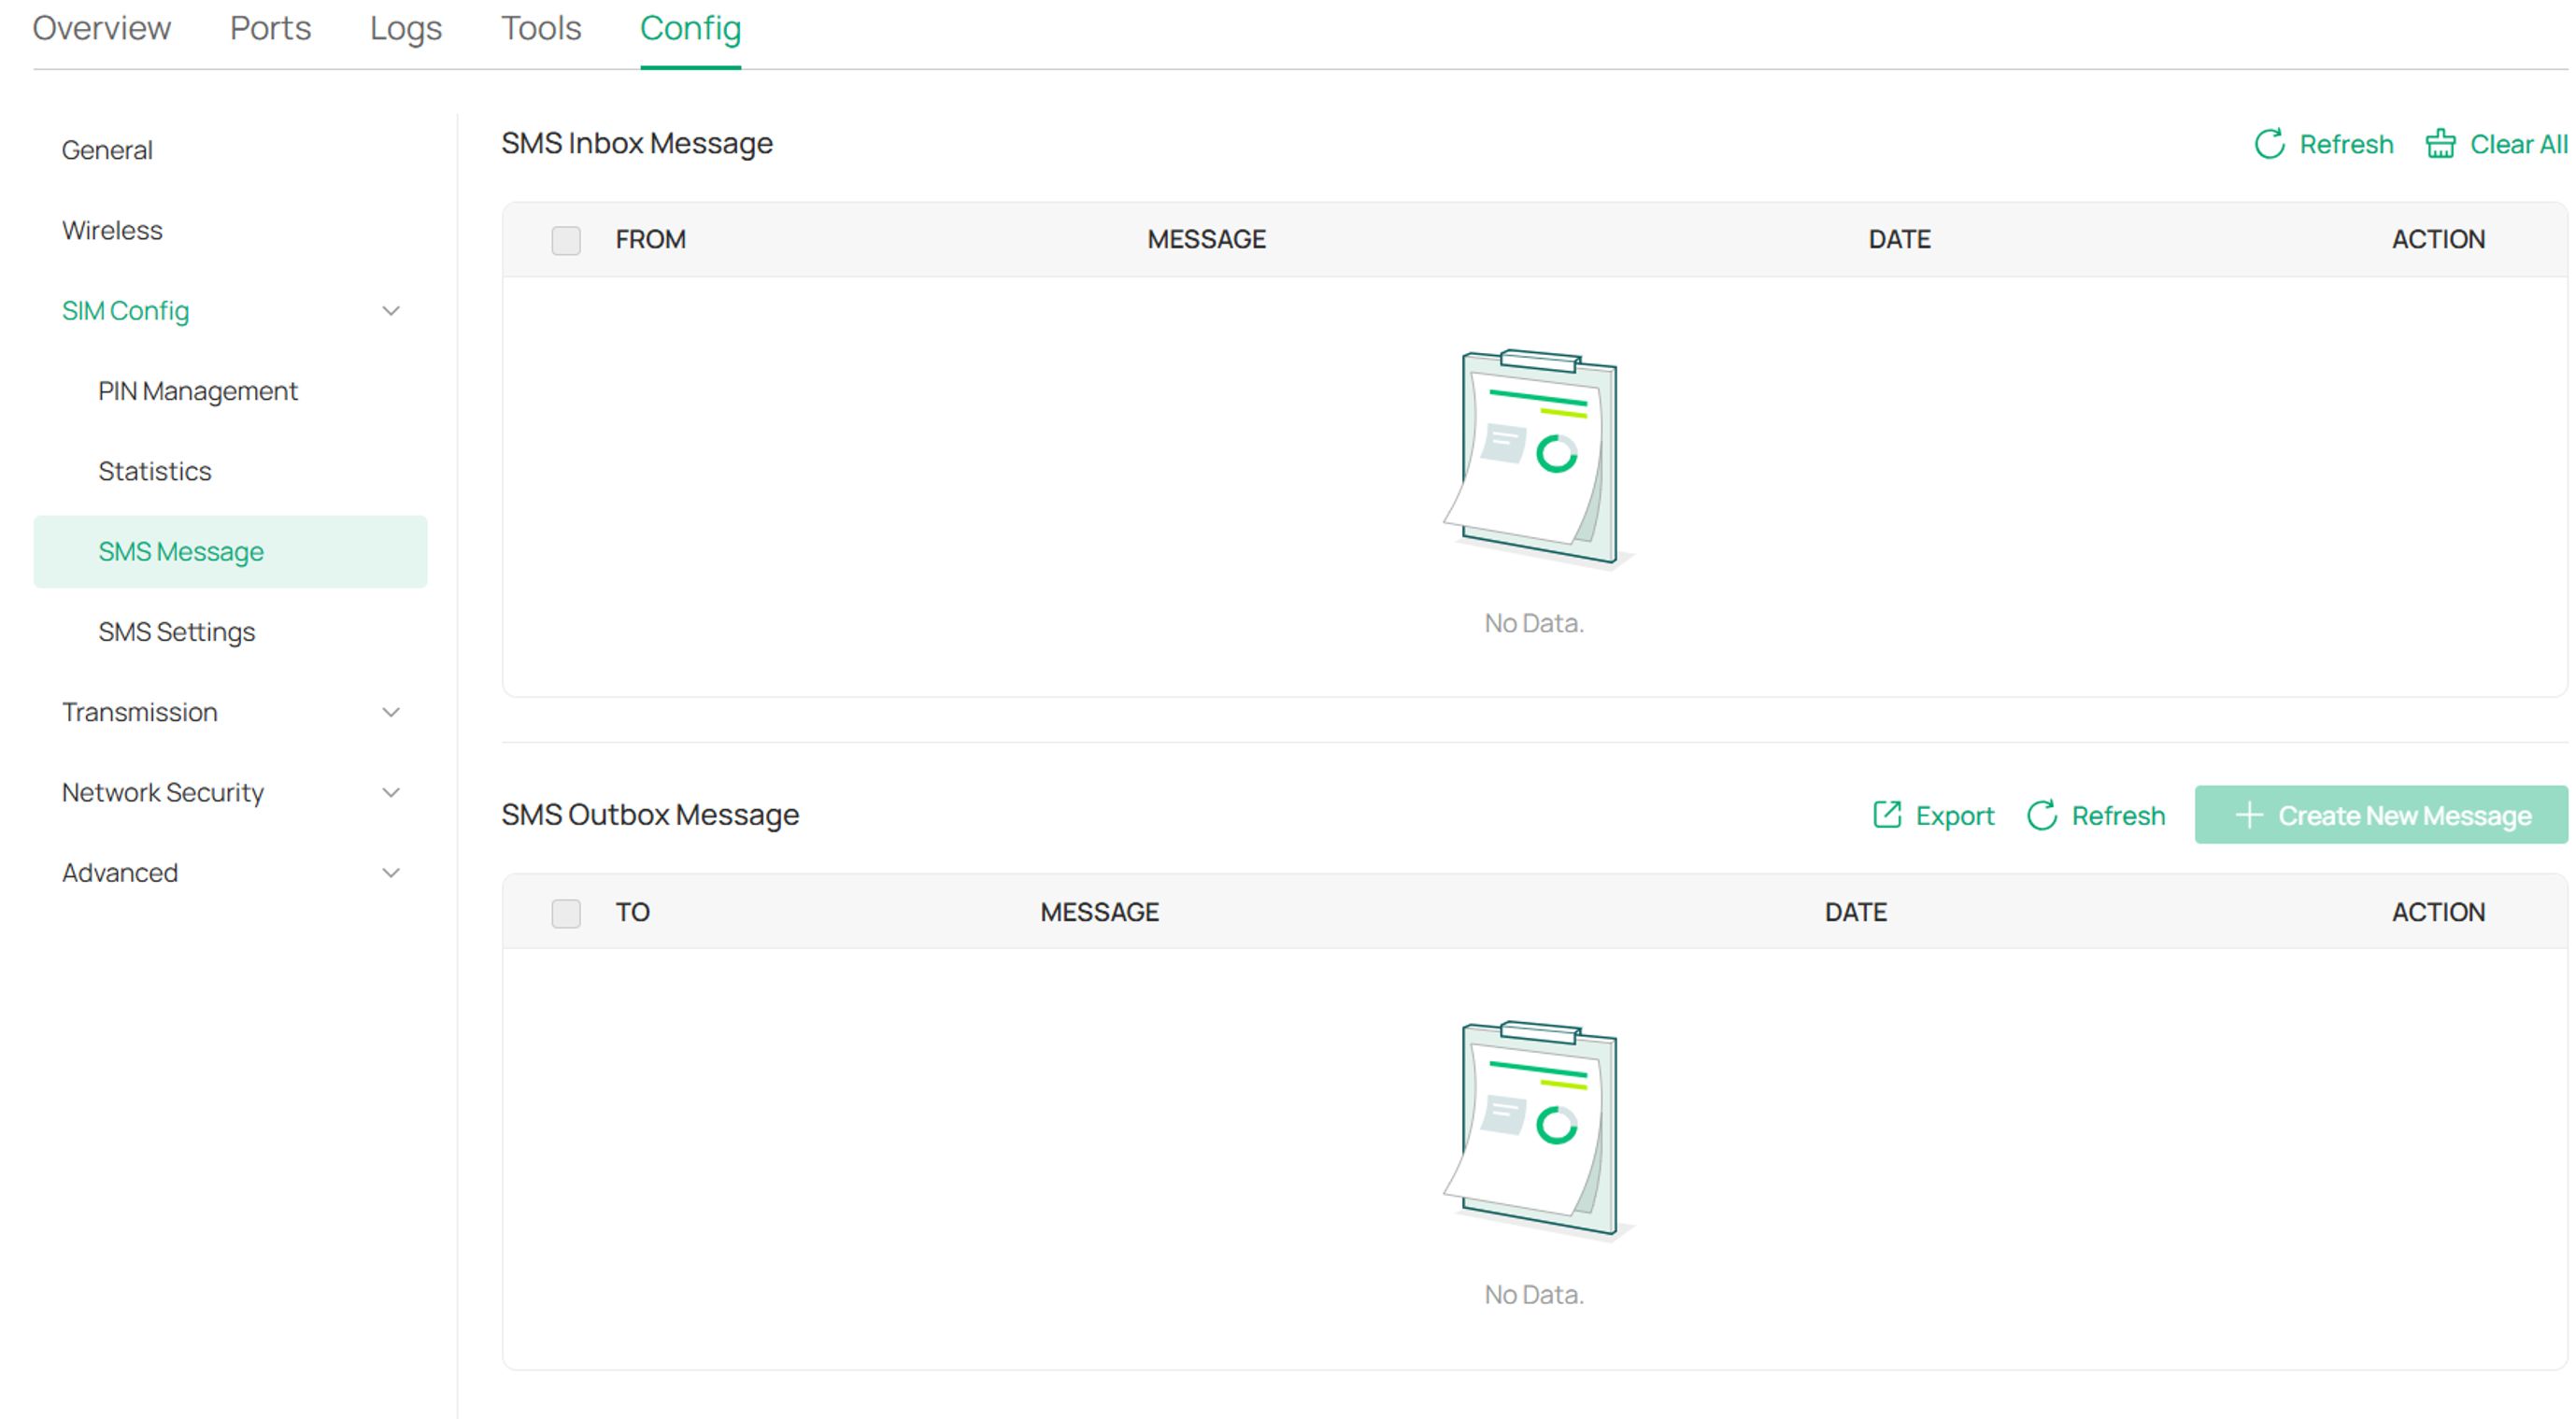Open Advanced section label
2576x1419 pixels.
pos(120,873)
